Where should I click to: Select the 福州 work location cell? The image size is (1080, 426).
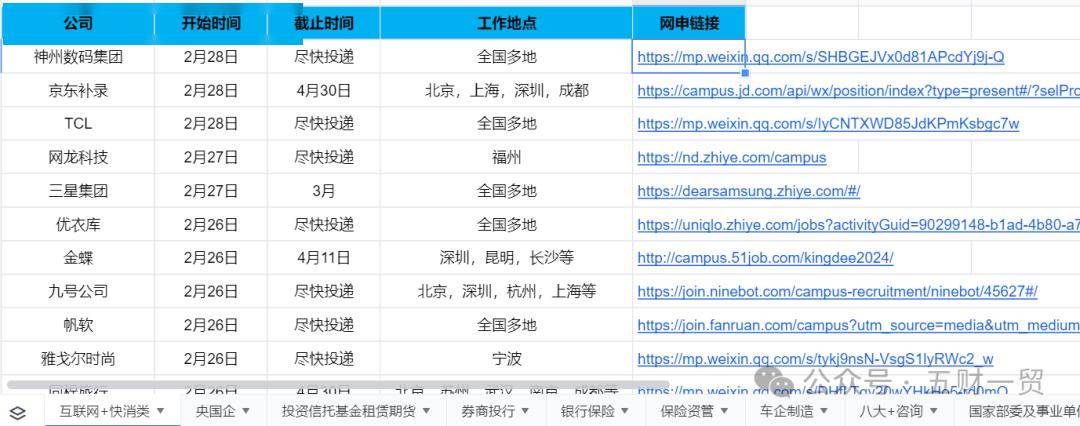click(506, 157)
